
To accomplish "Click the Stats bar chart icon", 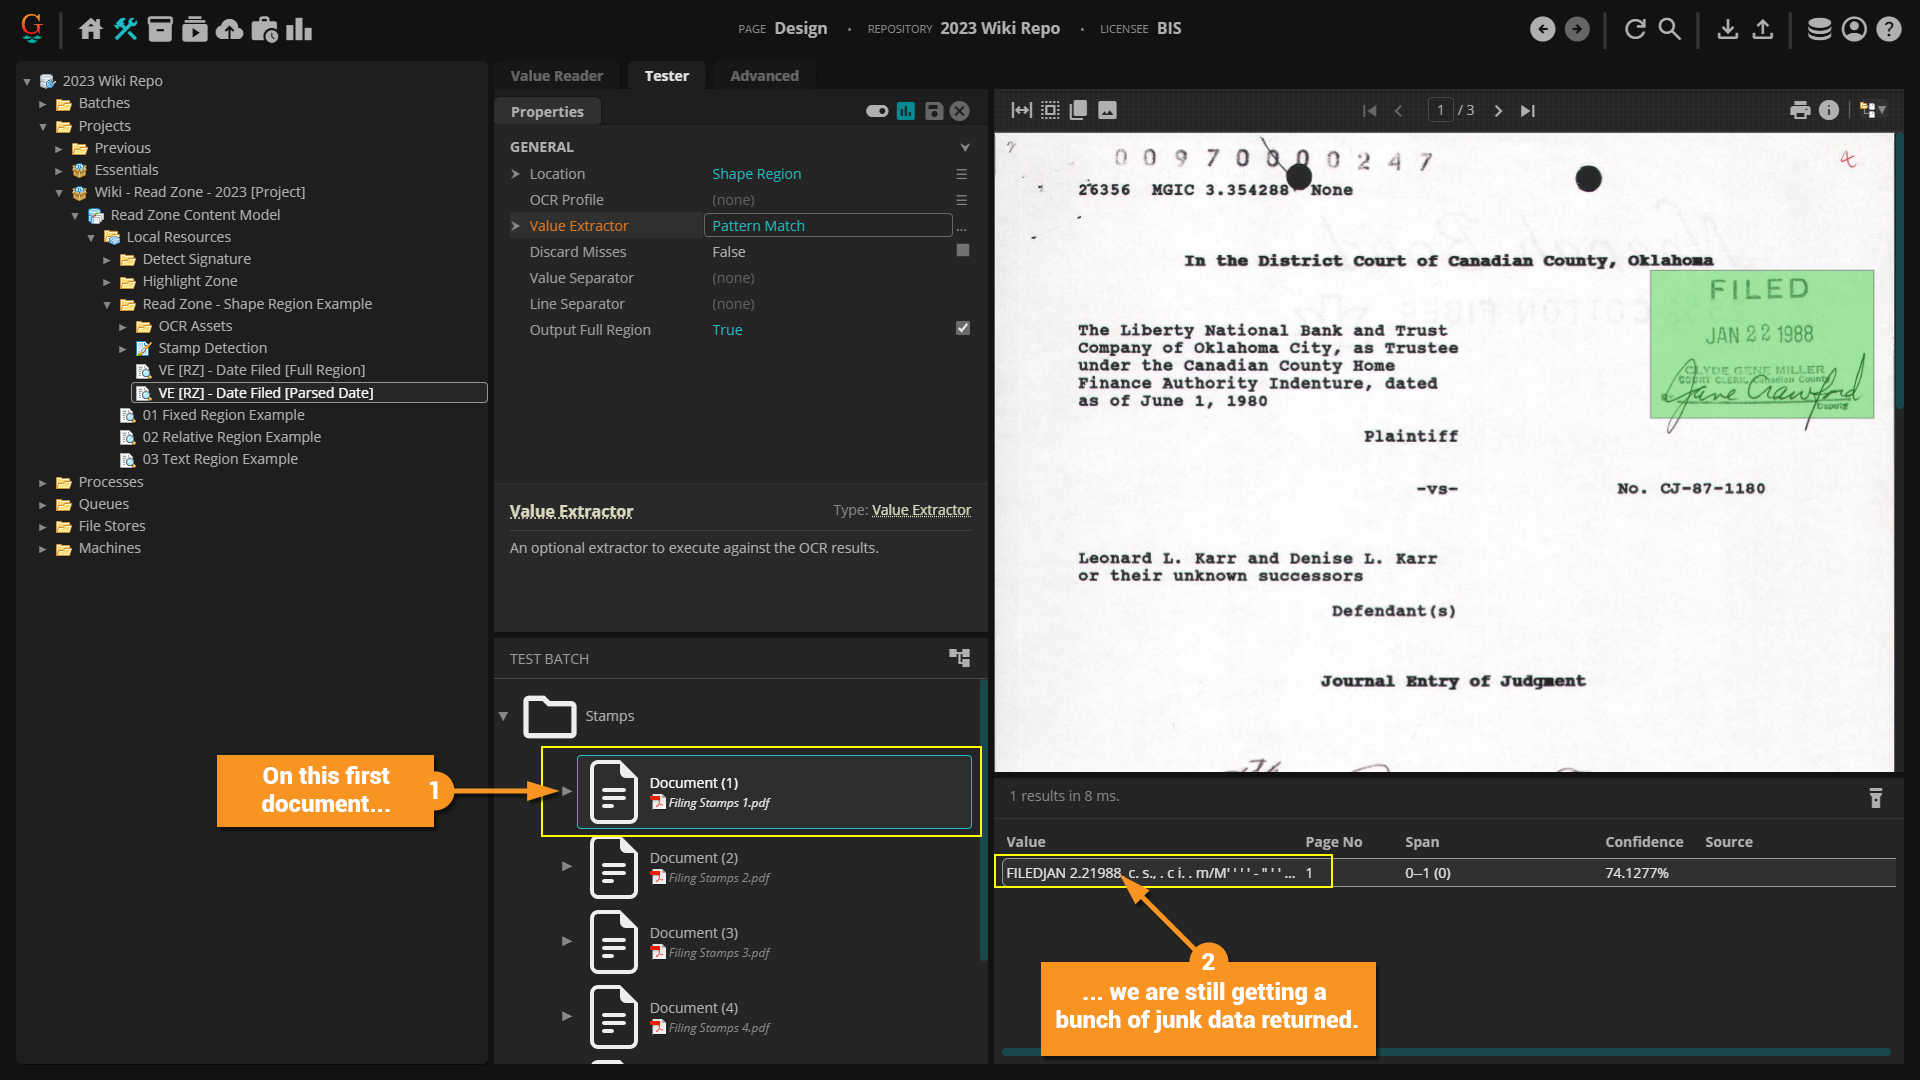I will (x=299, y=29).
